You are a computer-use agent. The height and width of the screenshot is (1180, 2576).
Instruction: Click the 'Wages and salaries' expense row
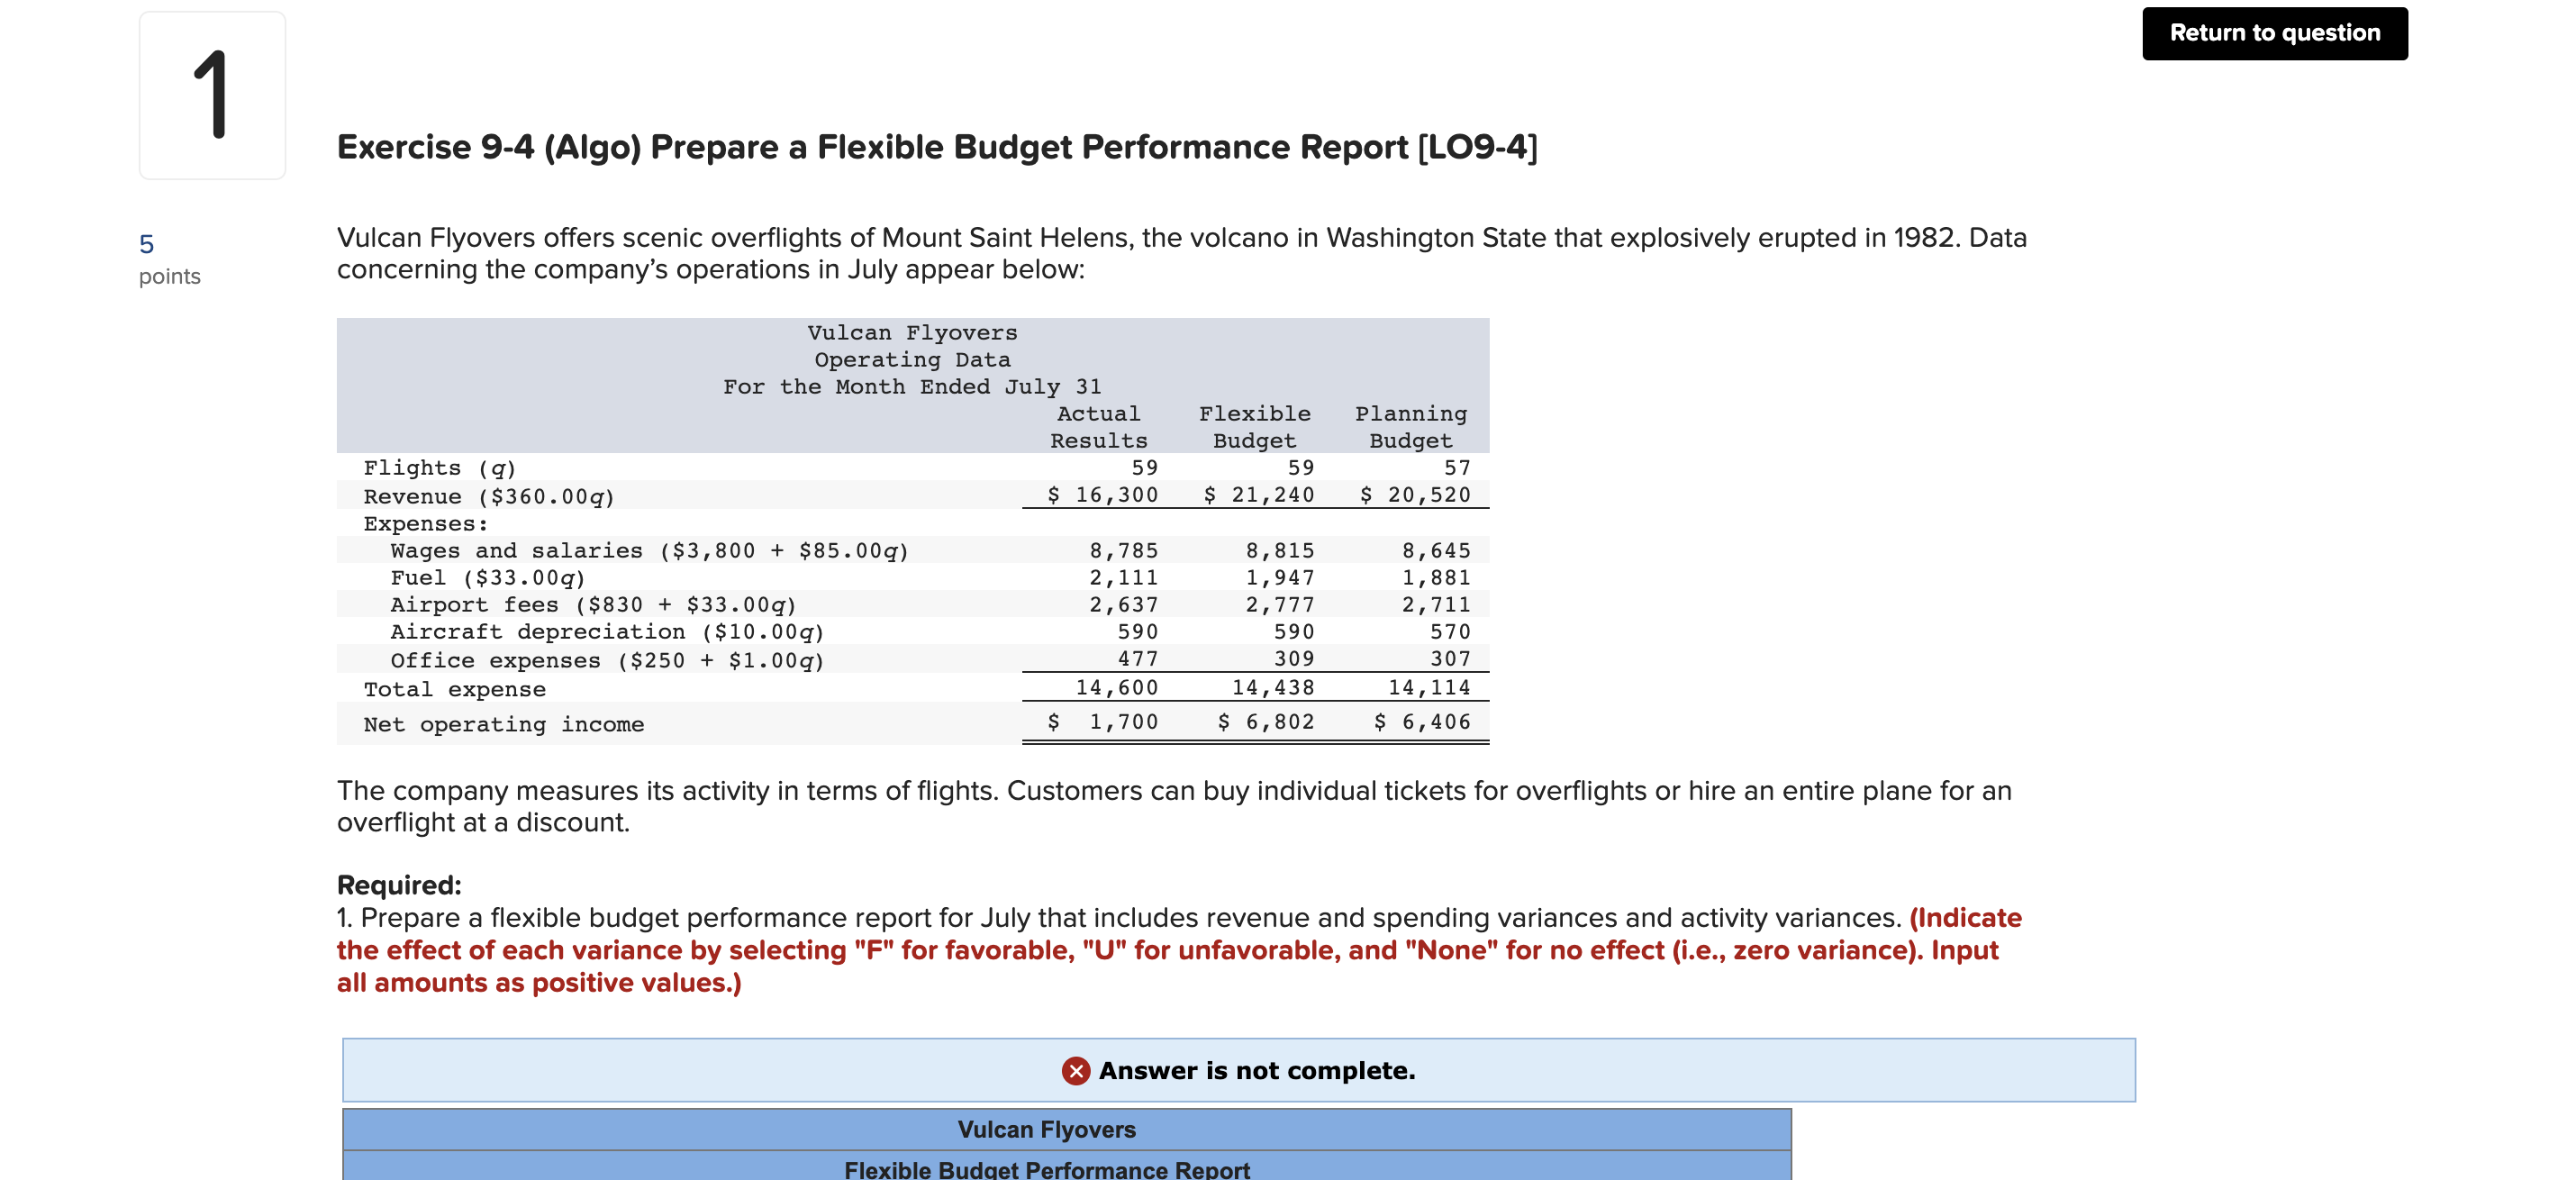[649, 549]
